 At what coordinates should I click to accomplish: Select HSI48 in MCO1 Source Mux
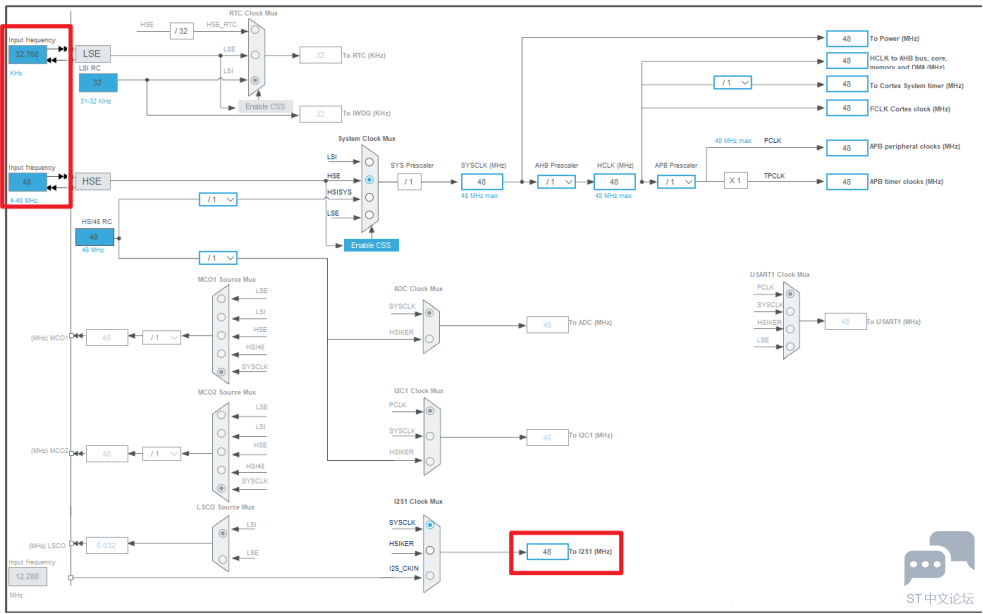click(x=221, y=354)
